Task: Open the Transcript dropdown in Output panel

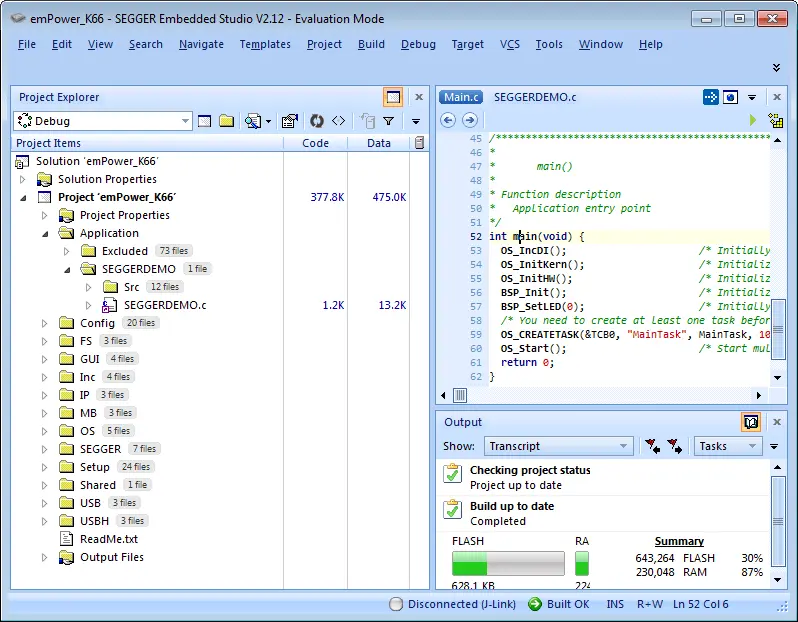Action: pos(624,446)
